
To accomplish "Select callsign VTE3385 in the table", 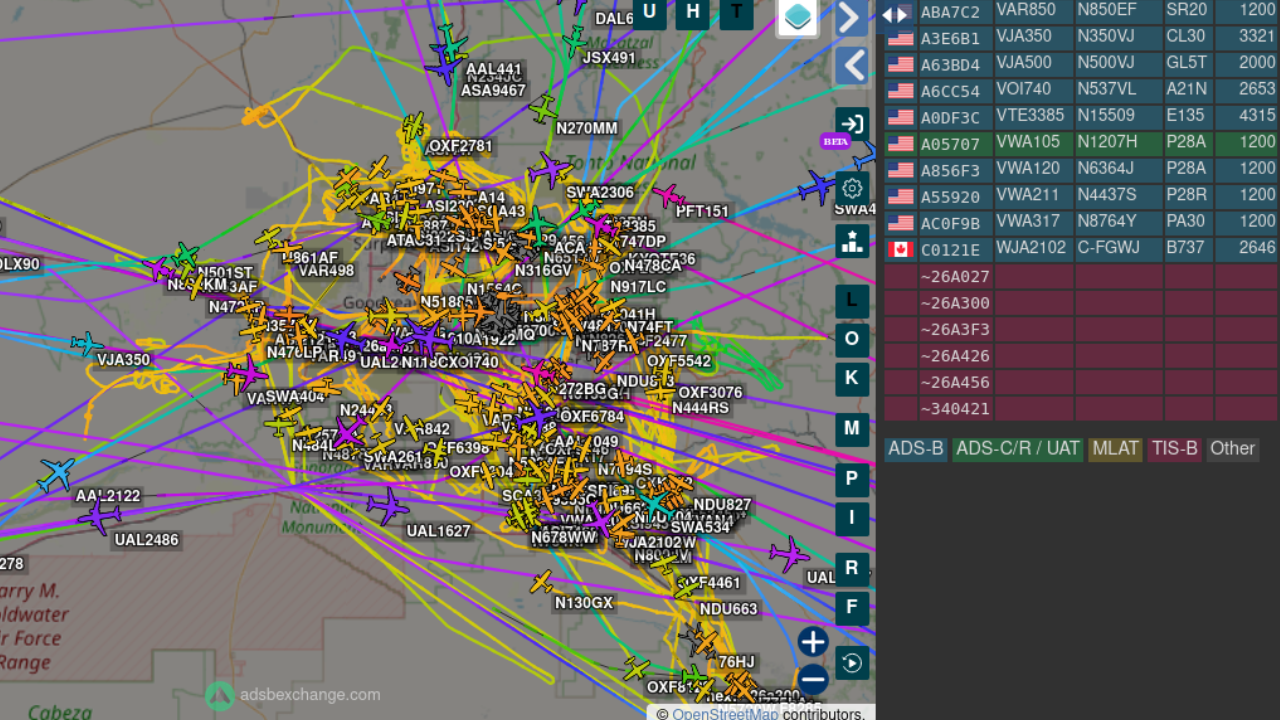I will pos(1030,115).
